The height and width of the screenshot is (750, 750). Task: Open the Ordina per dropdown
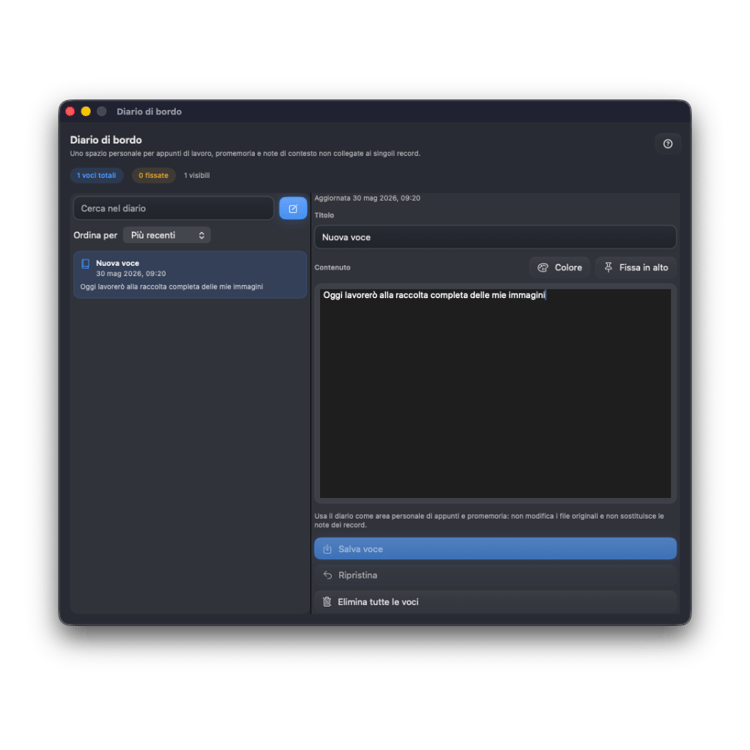tap(167, 235)
